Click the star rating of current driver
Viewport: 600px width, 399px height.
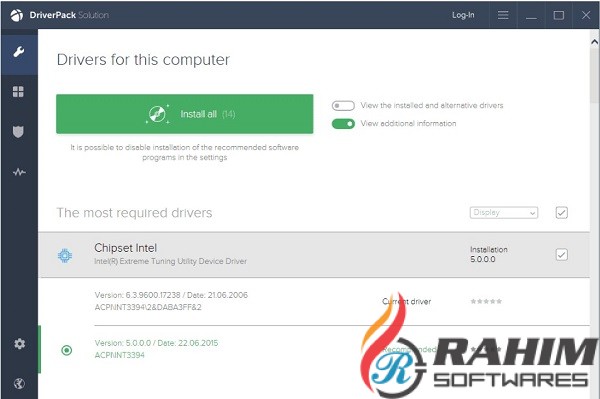pyautogui.click(x=486, y=301)
